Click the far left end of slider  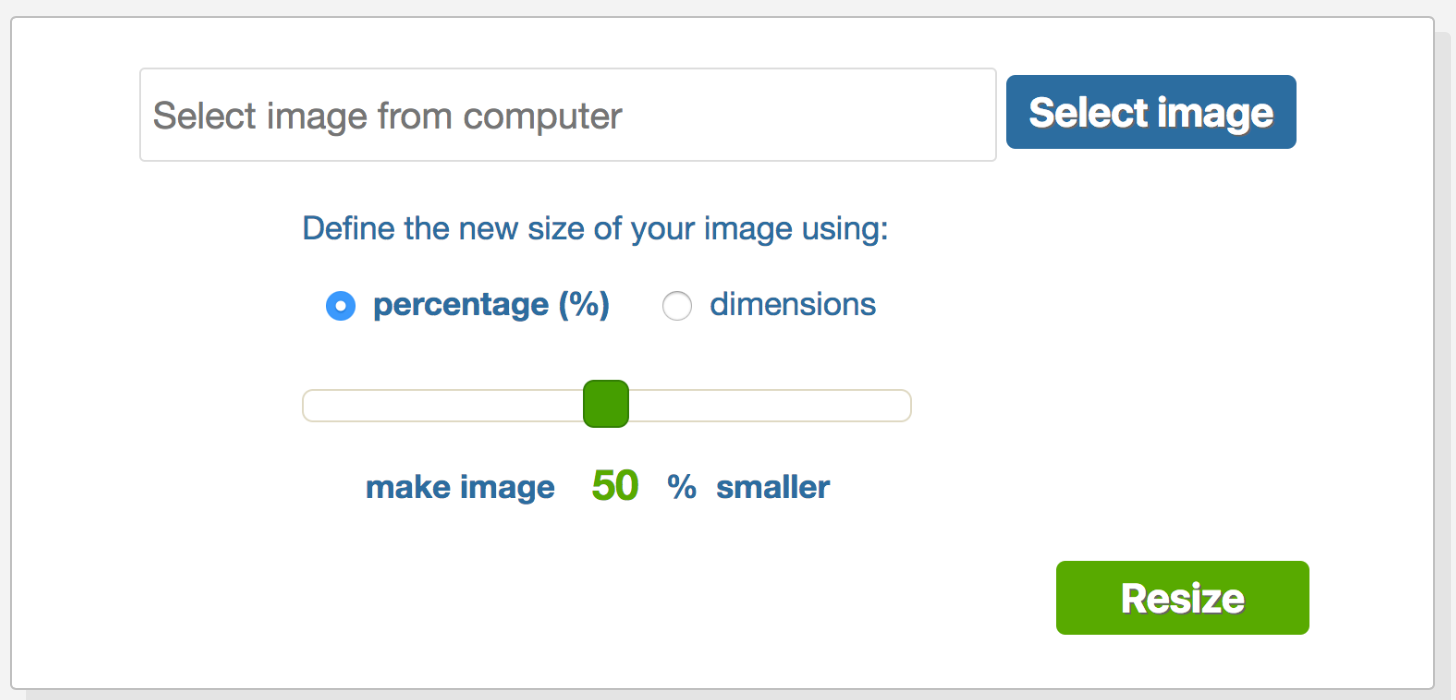310,406
